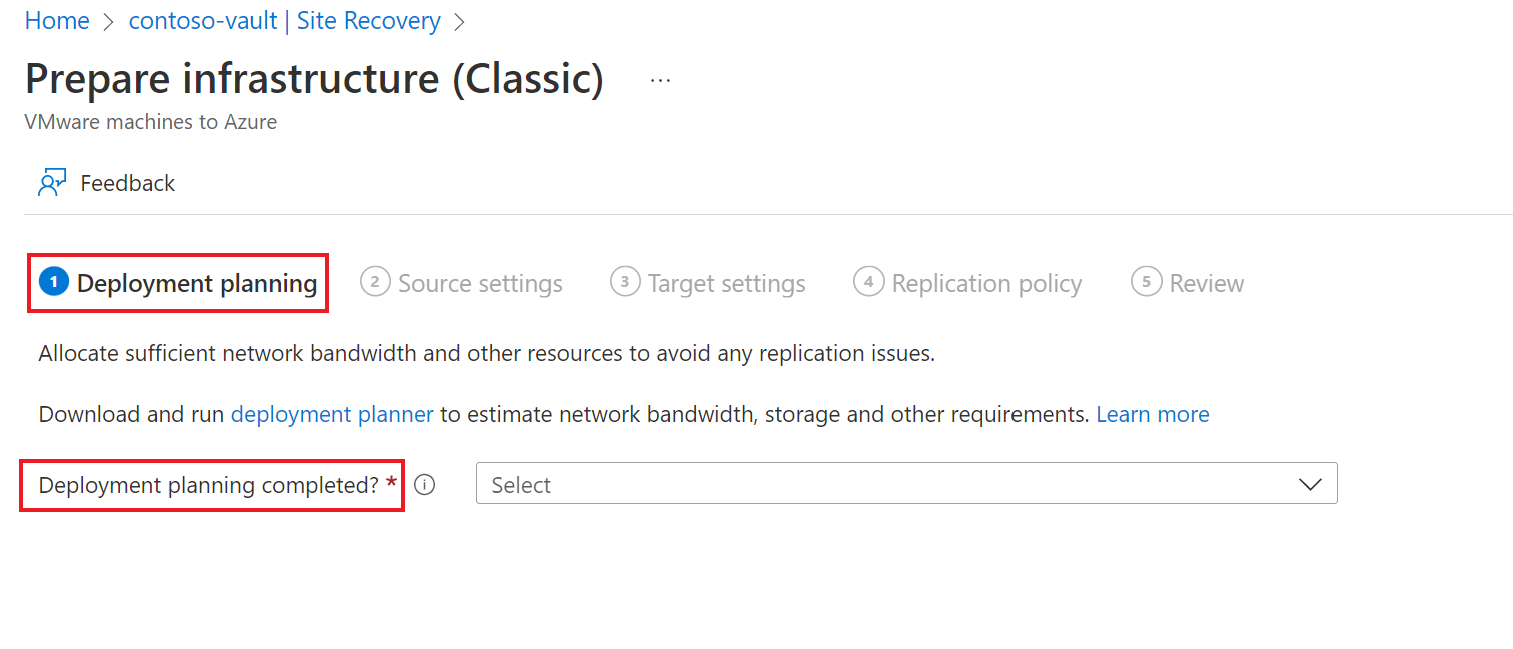Open the Replication policy tab
The width and height of the screenshot is (1513, 649).
tap(986, 284)
